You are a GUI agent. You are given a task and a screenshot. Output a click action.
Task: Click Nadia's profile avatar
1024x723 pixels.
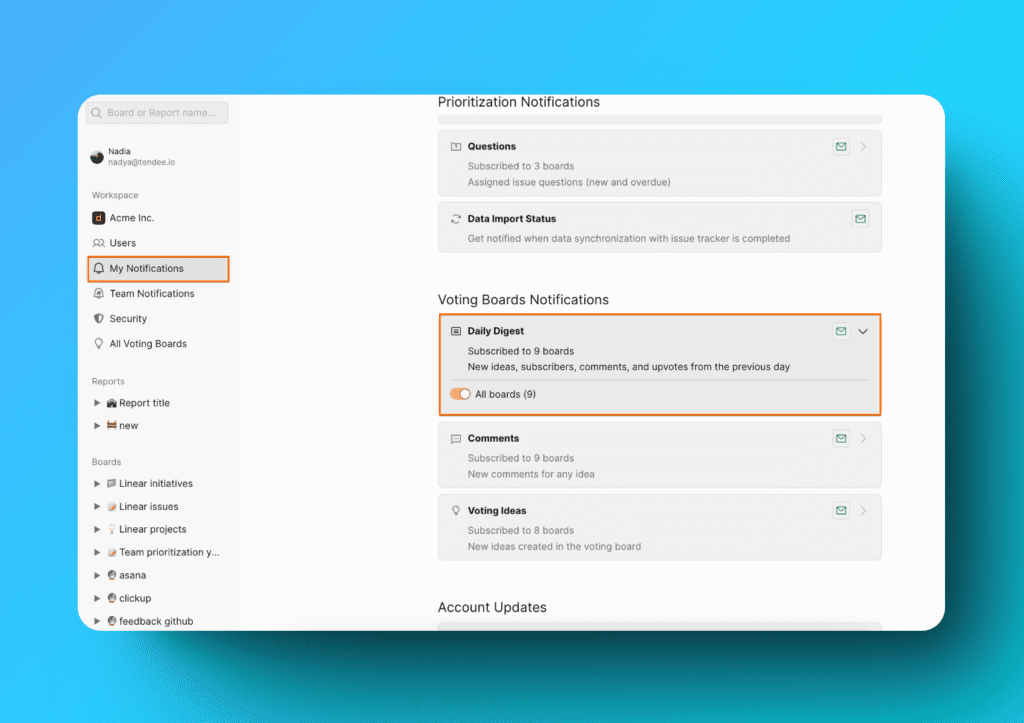coord(96,156)
